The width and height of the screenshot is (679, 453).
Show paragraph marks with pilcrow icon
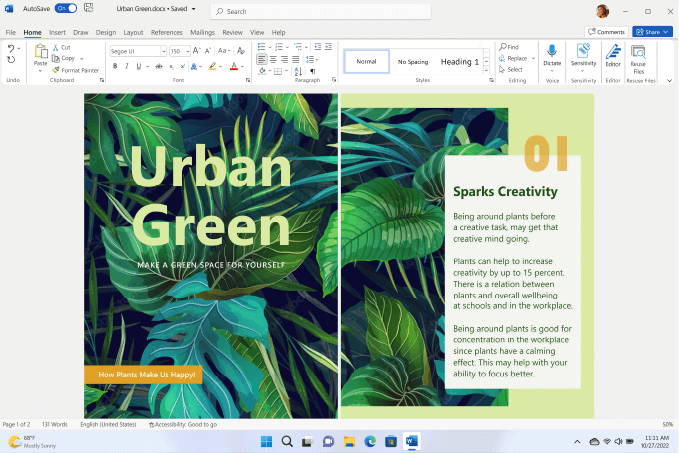[313, 72]
